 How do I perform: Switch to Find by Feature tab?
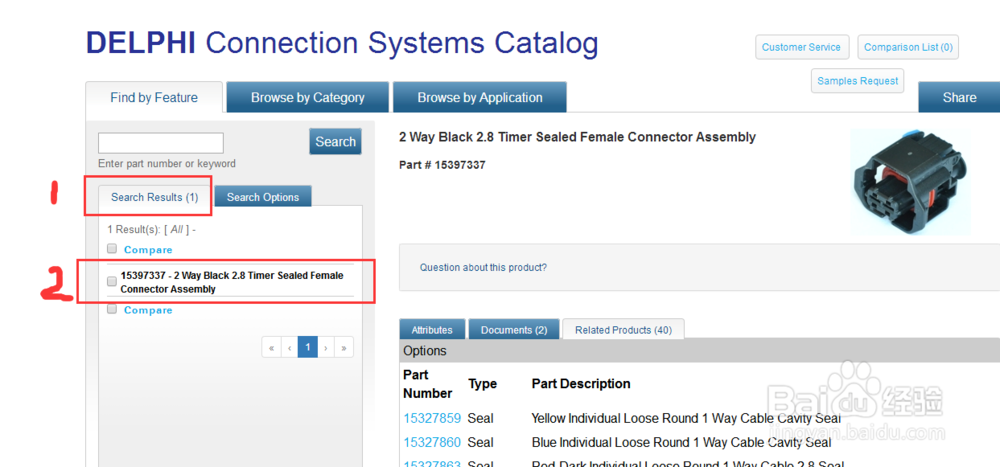pos(154,98)
